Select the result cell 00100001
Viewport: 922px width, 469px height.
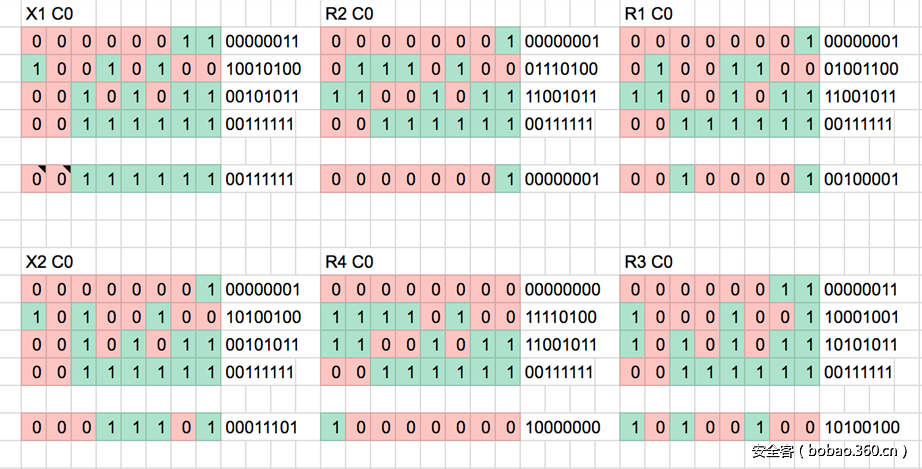[x=861, y=179]
